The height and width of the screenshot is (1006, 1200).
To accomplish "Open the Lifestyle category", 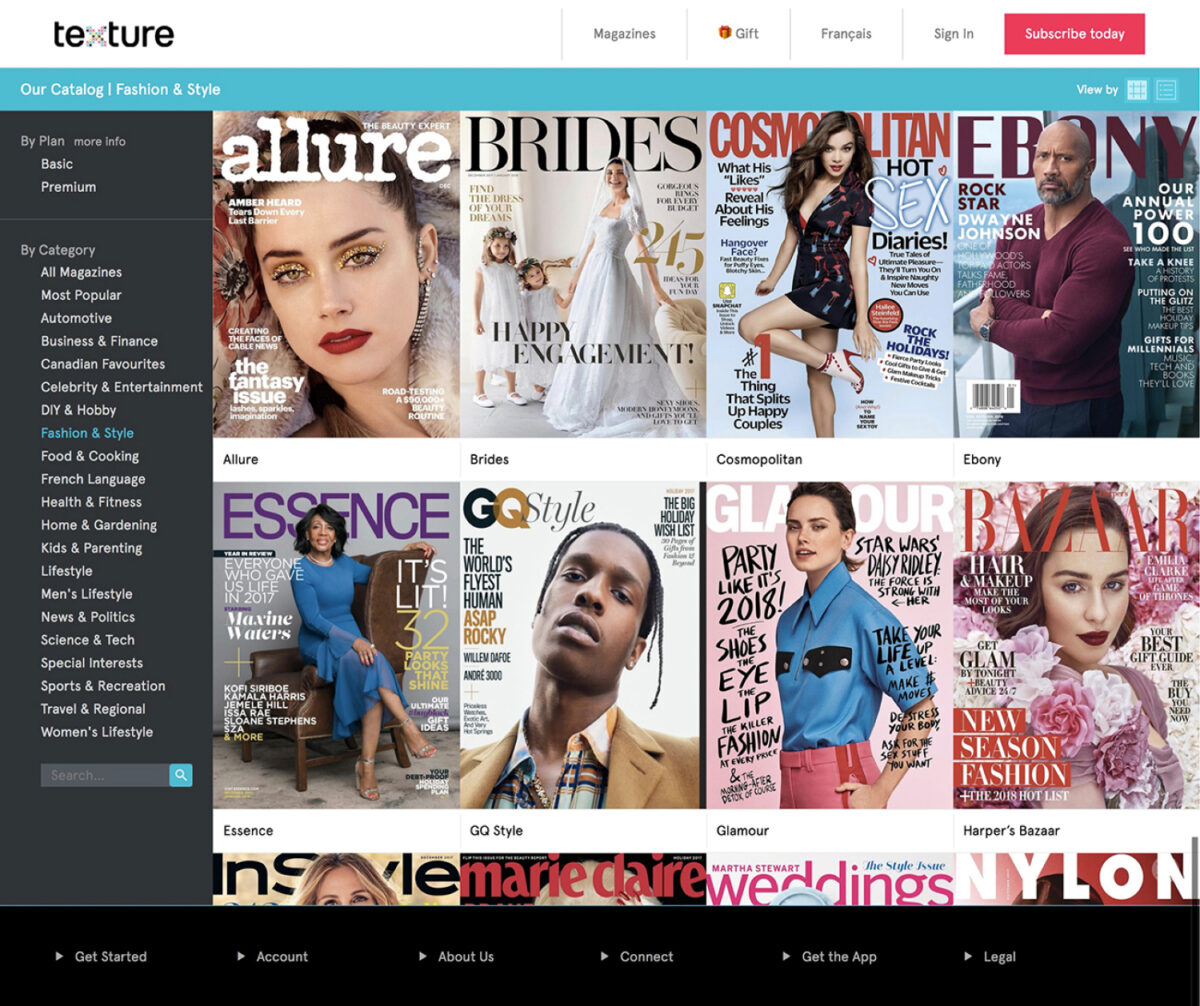I will (67, 571).
